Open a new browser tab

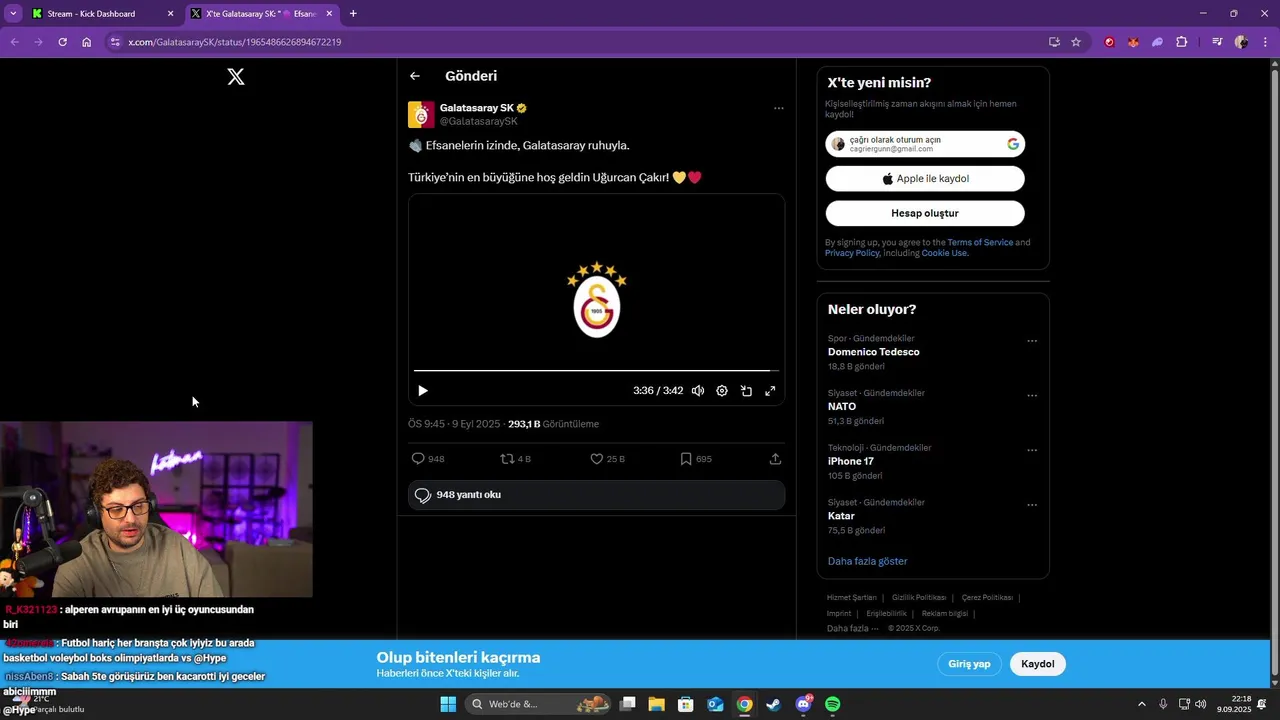(353, 14)
